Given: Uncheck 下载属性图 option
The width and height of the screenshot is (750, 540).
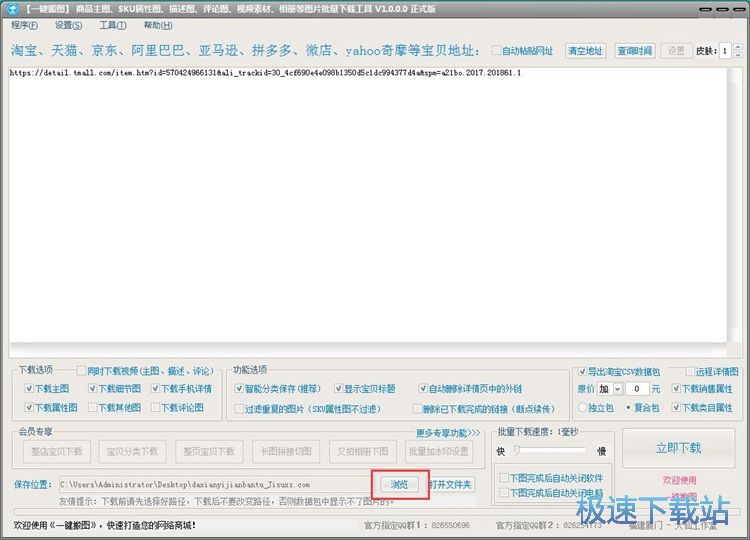Looking at the screenshot, I should click(29, 408).
